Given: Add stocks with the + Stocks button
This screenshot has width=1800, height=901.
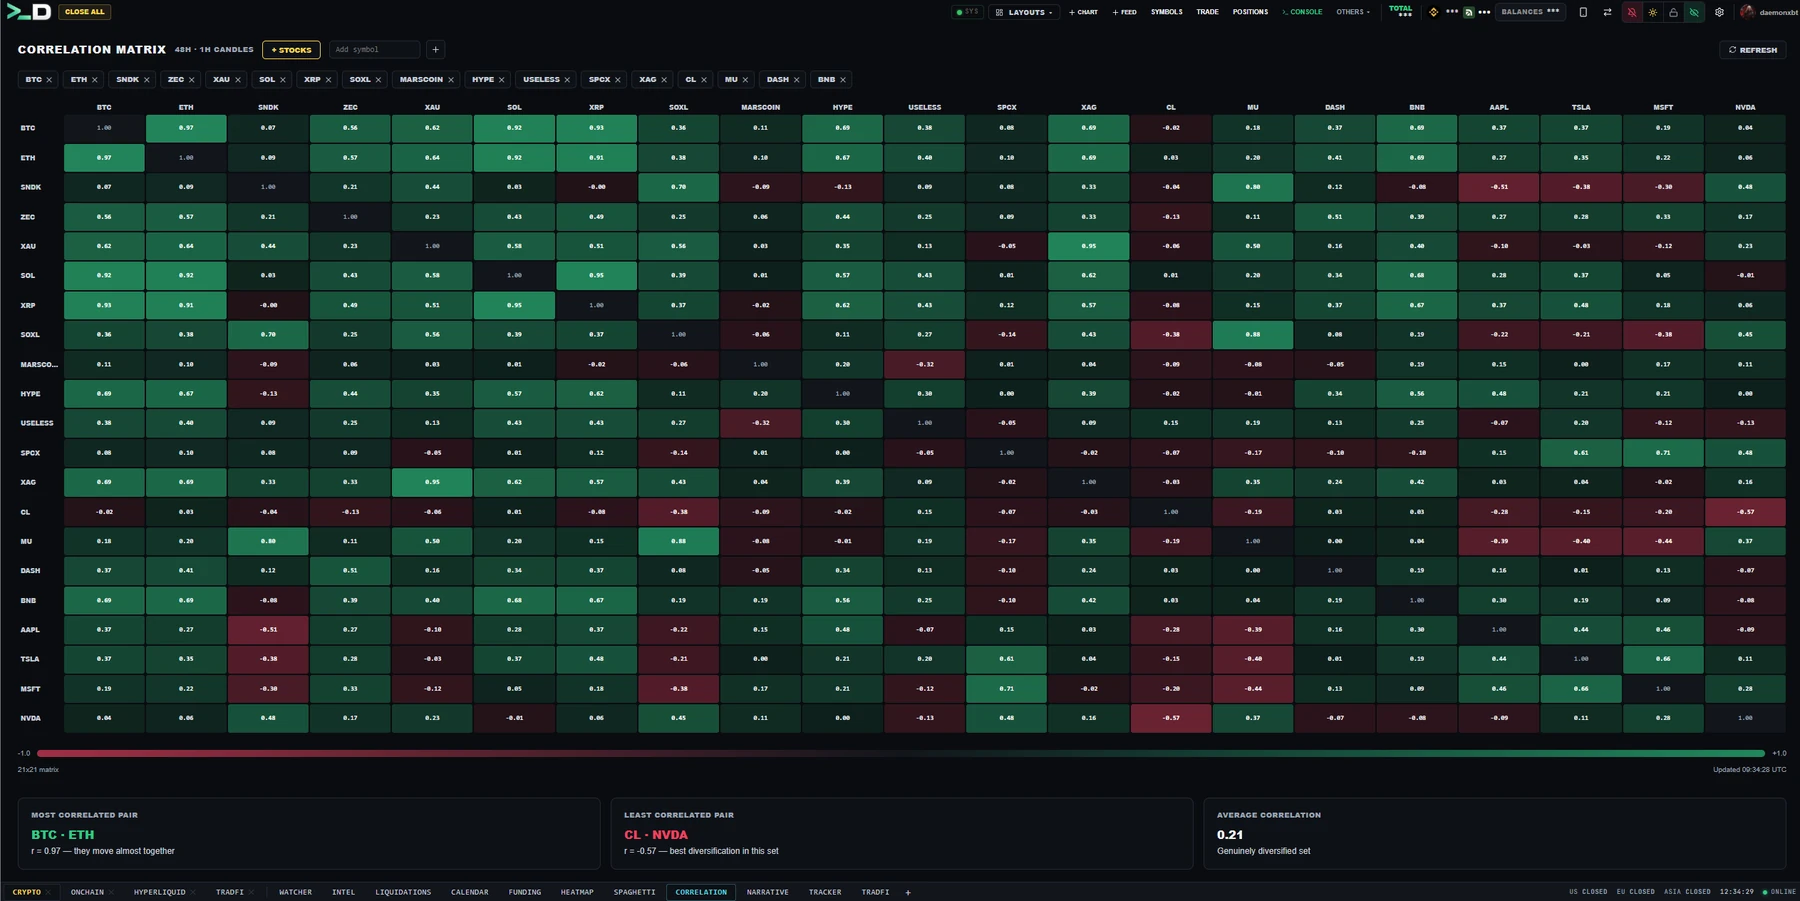Looking at the screenshot, I should (292, 49).
